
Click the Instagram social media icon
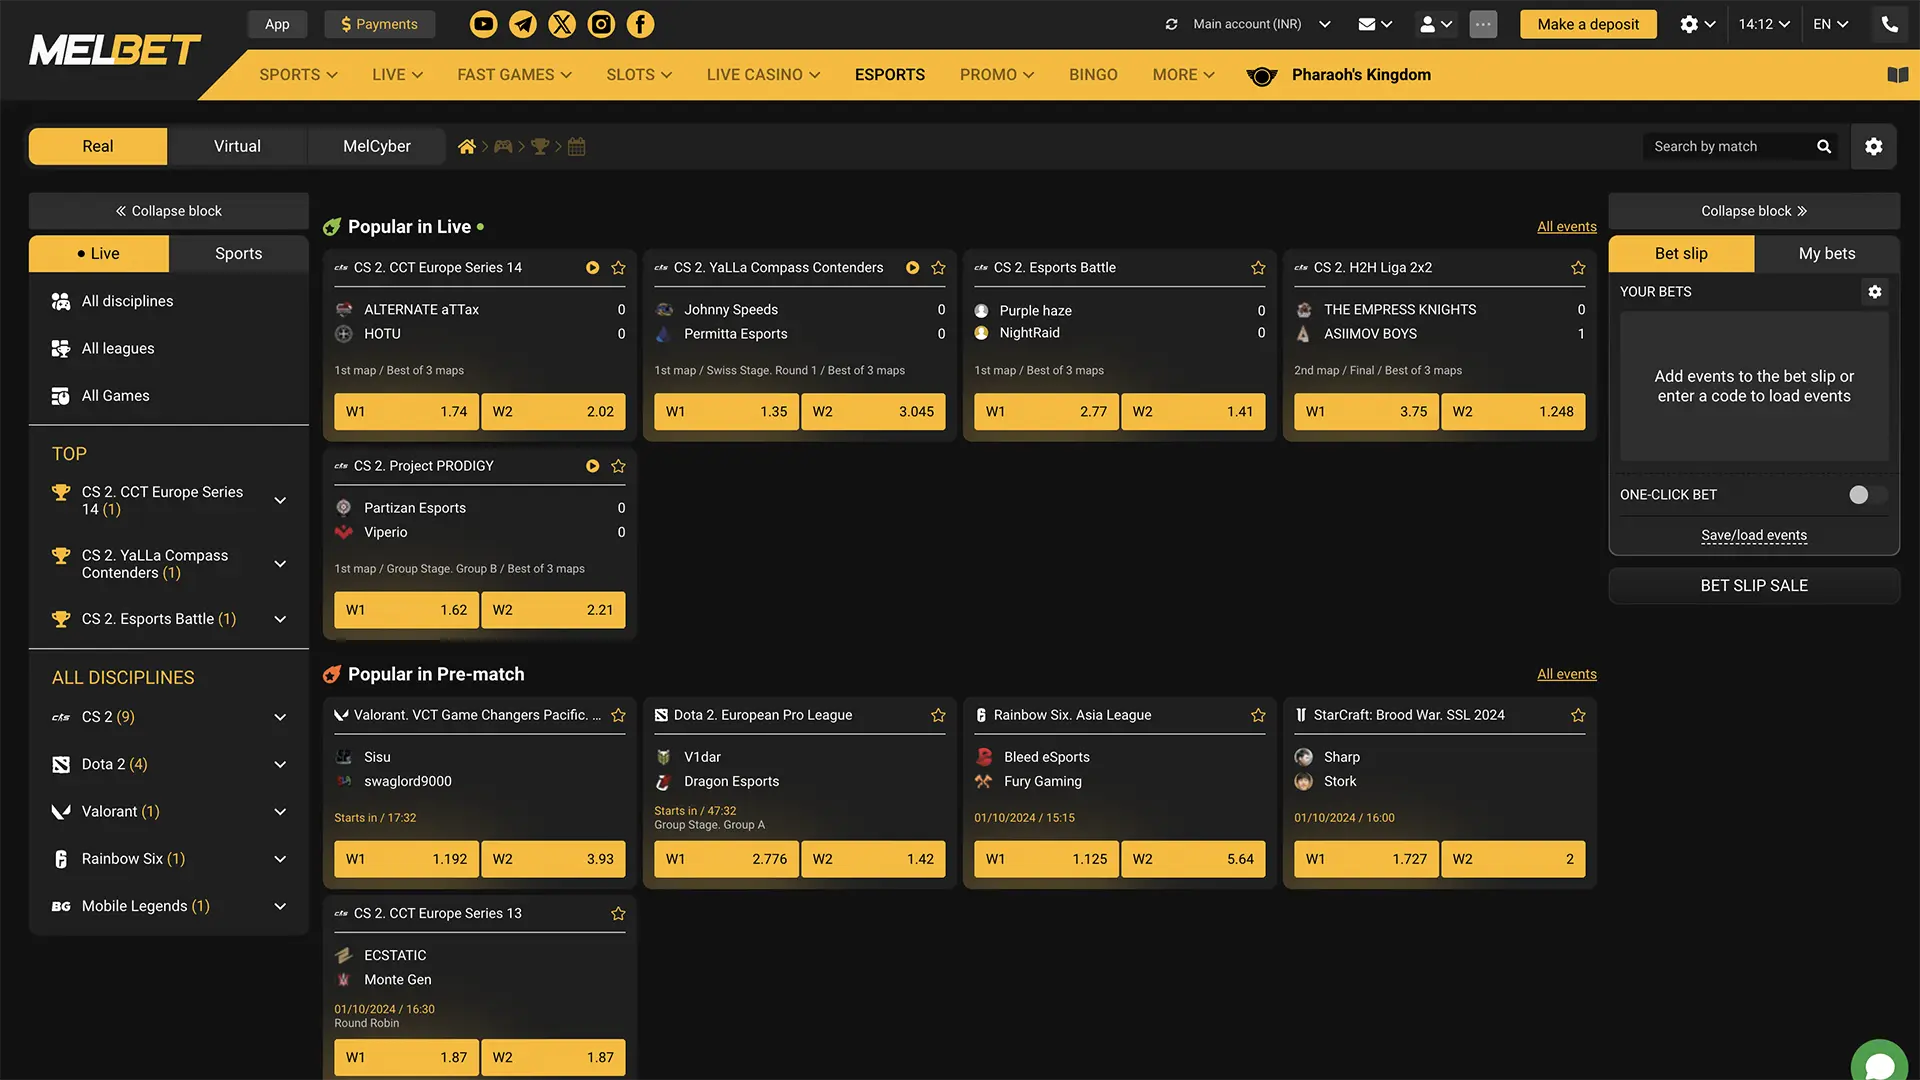(x=600, y=24)
